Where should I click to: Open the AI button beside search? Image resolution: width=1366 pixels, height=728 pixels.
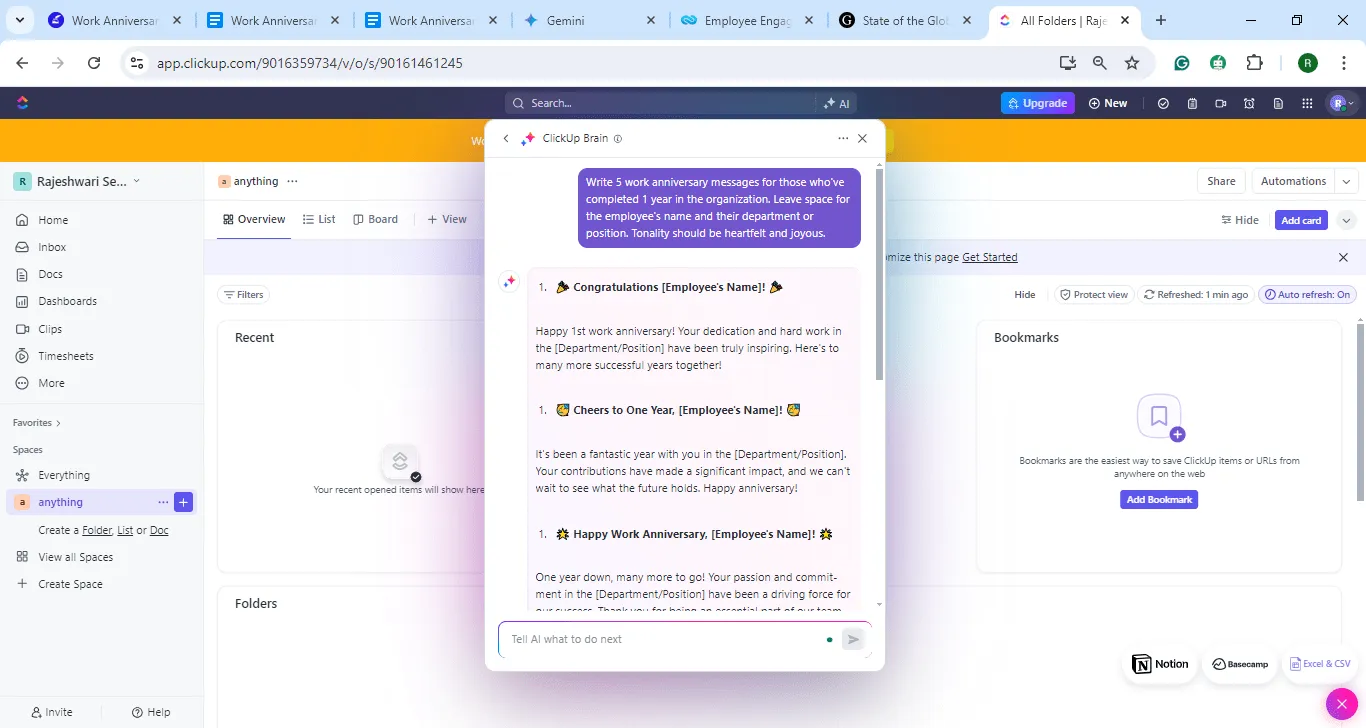(836, 103)
